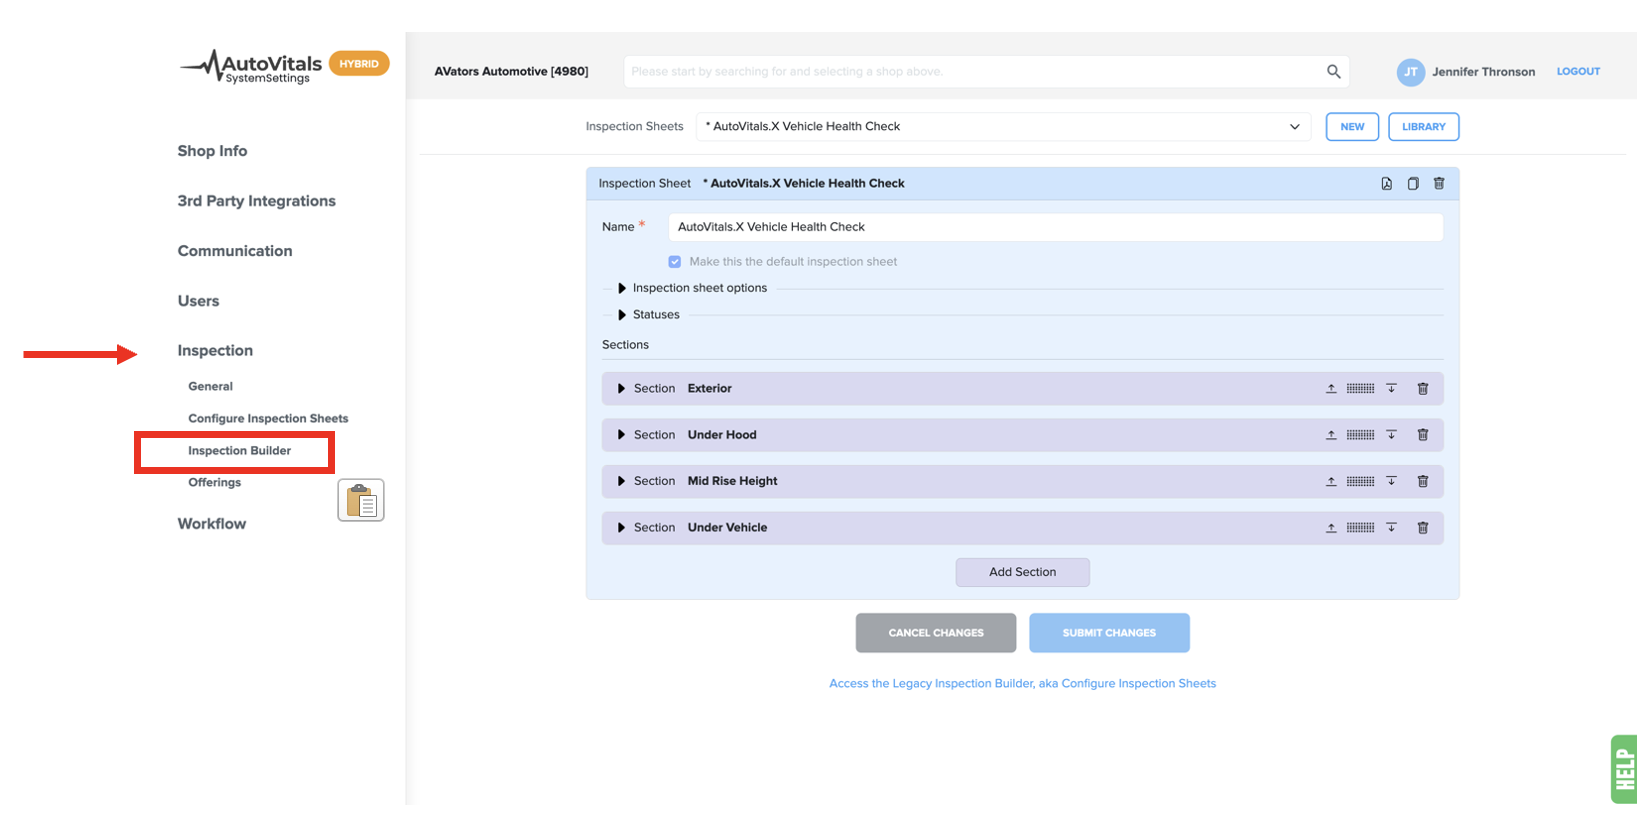
Task: Expand the Mid Rise Height section
Action: point(621,481)
